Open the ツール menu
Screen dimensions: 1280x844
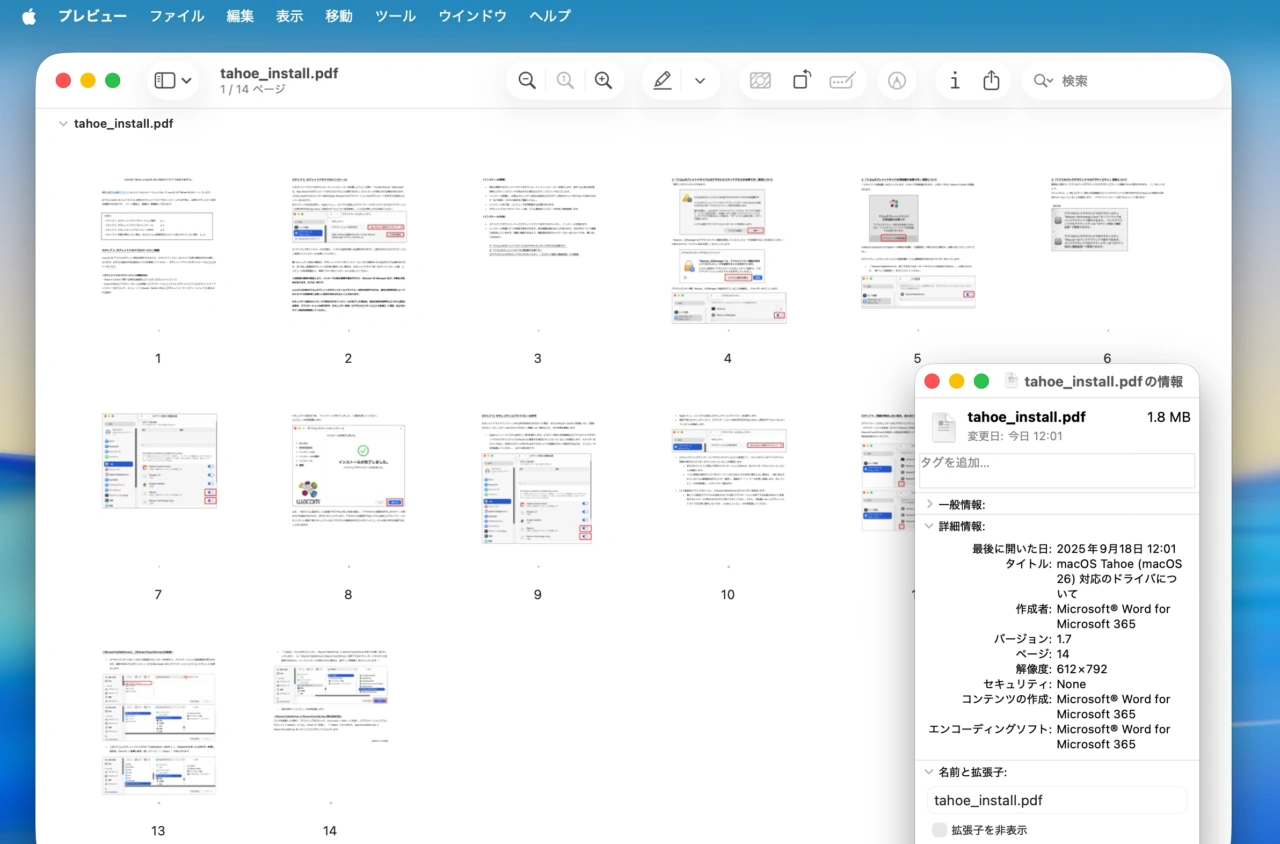click(395, 16)
